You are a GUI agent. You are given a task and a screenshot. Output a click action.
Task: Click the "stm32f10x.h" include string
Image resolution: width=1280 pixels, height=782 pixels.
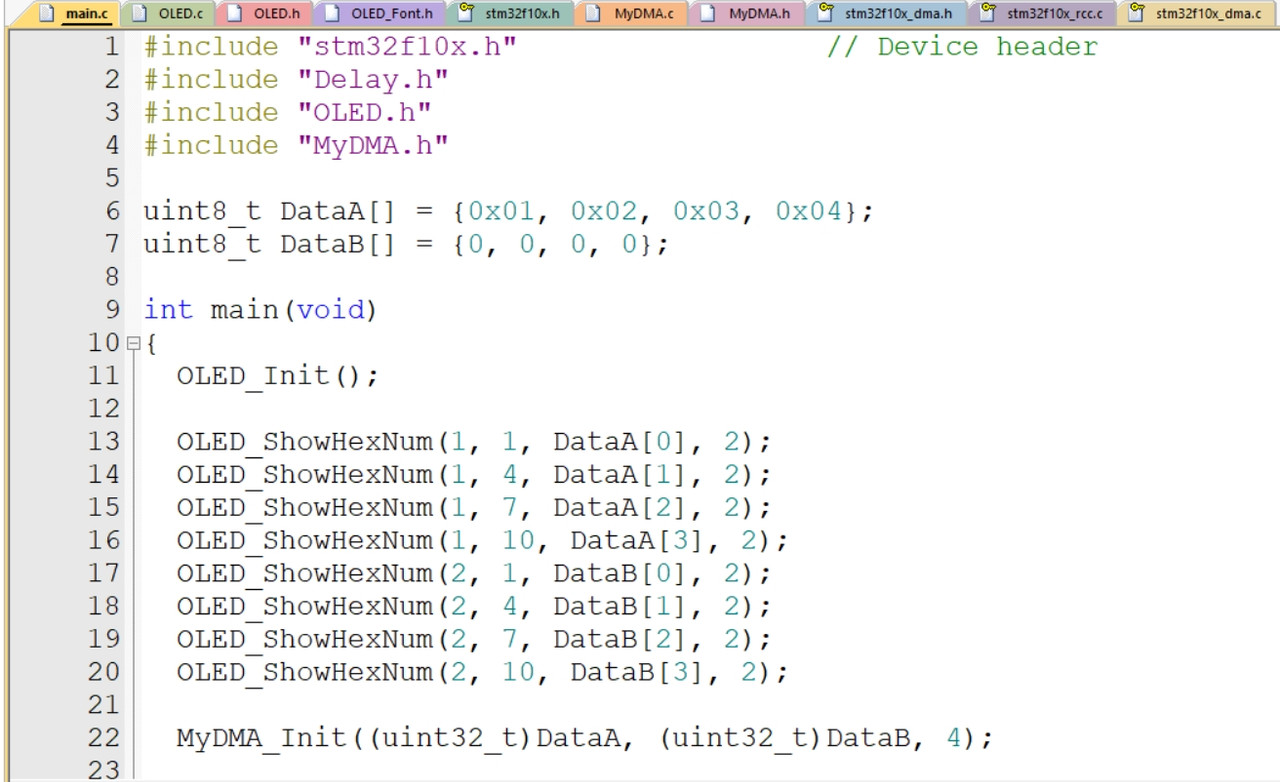click(407, 47)
